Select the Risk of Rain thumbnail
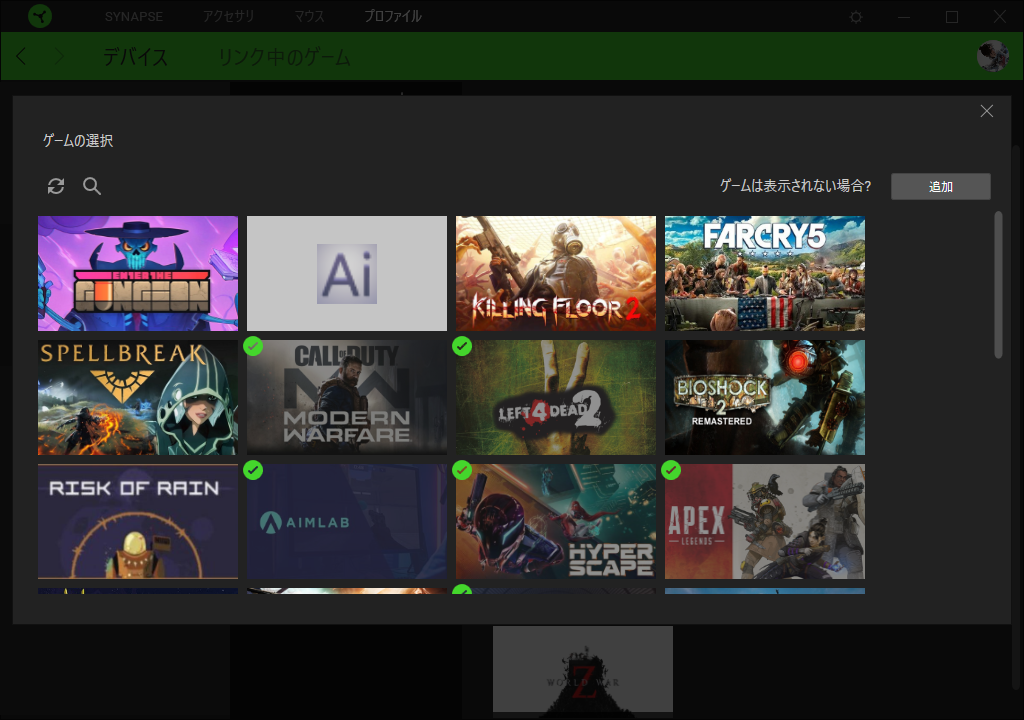The width and height of the screenshot is (1024, 720). point(138,521)
